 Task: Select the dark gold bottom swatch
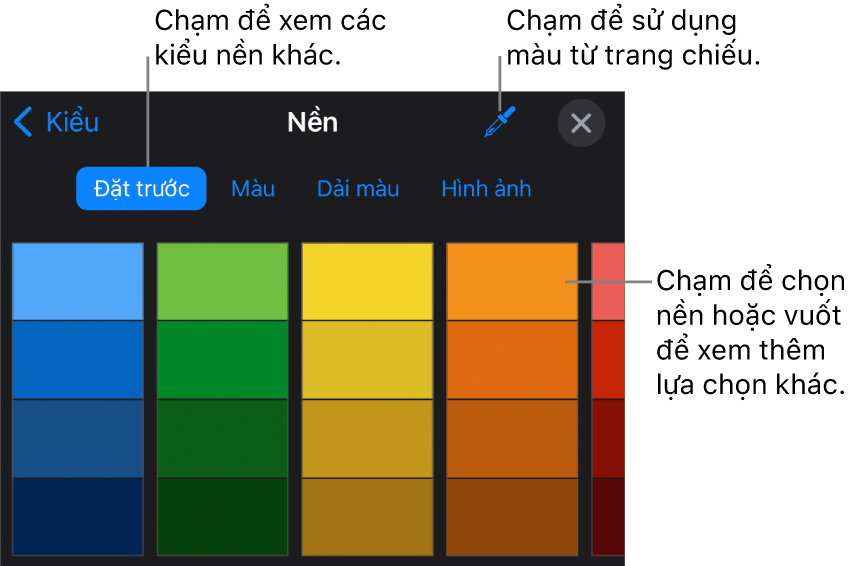(367, 517)
